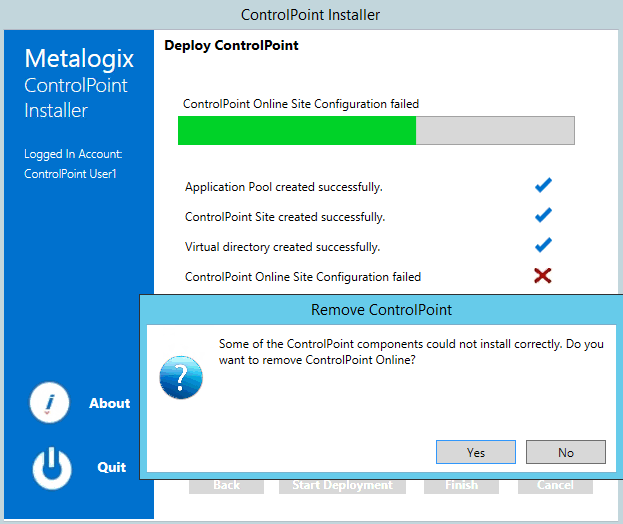Click the checkmark beside ControlPoint Site created
The width and height of the screenshot is (623, 524).
543,215
